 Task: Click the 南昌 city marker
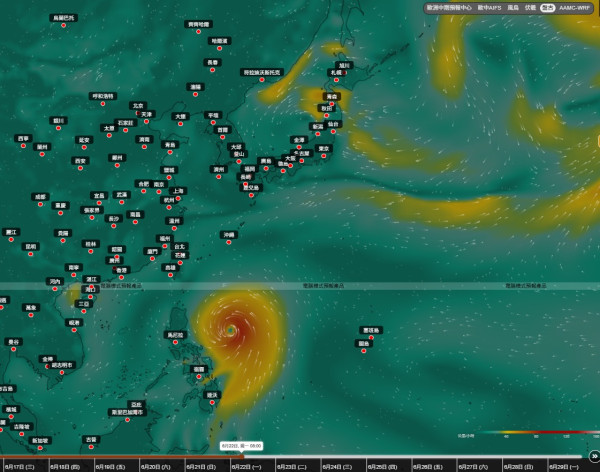pos(135,215)
